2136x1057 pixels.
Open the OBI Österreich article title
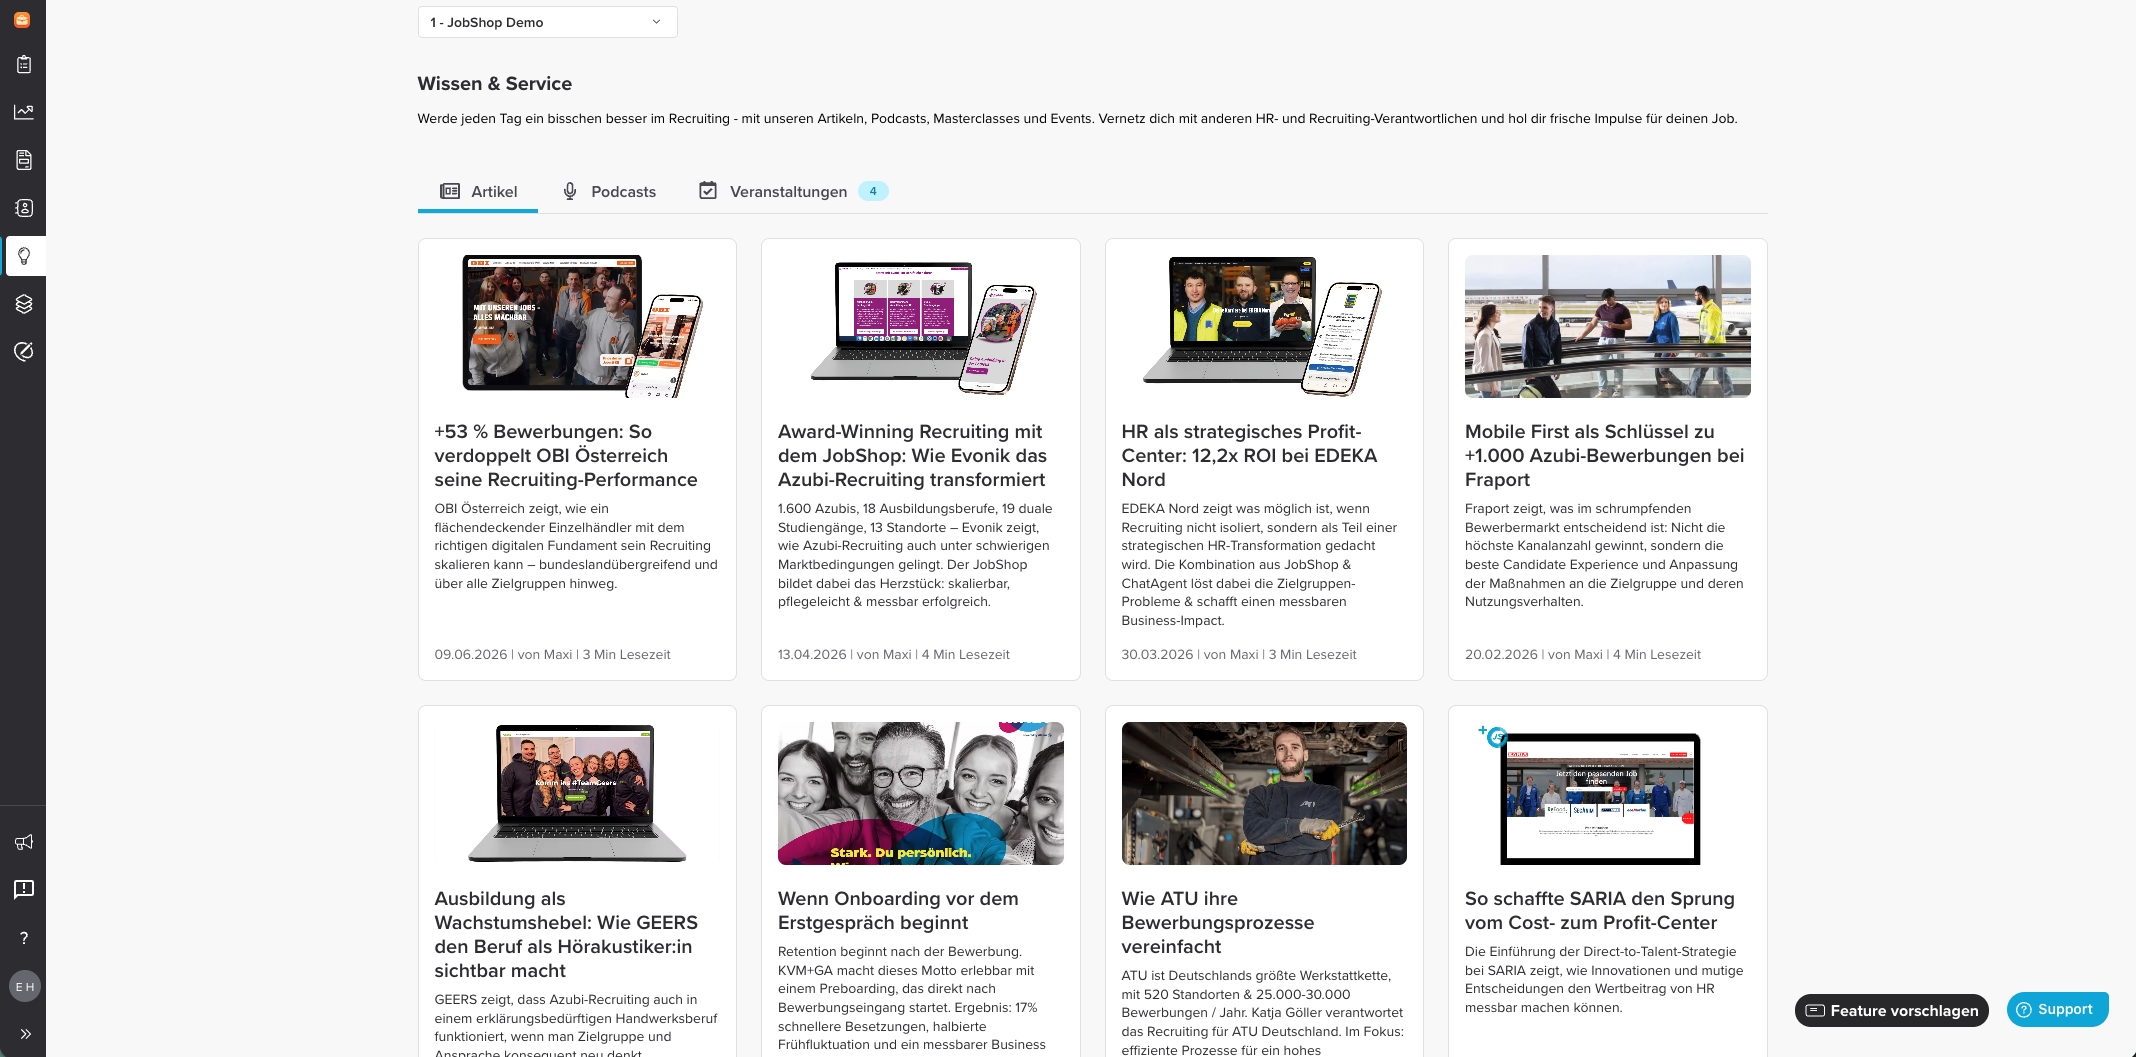coord(566,456)
